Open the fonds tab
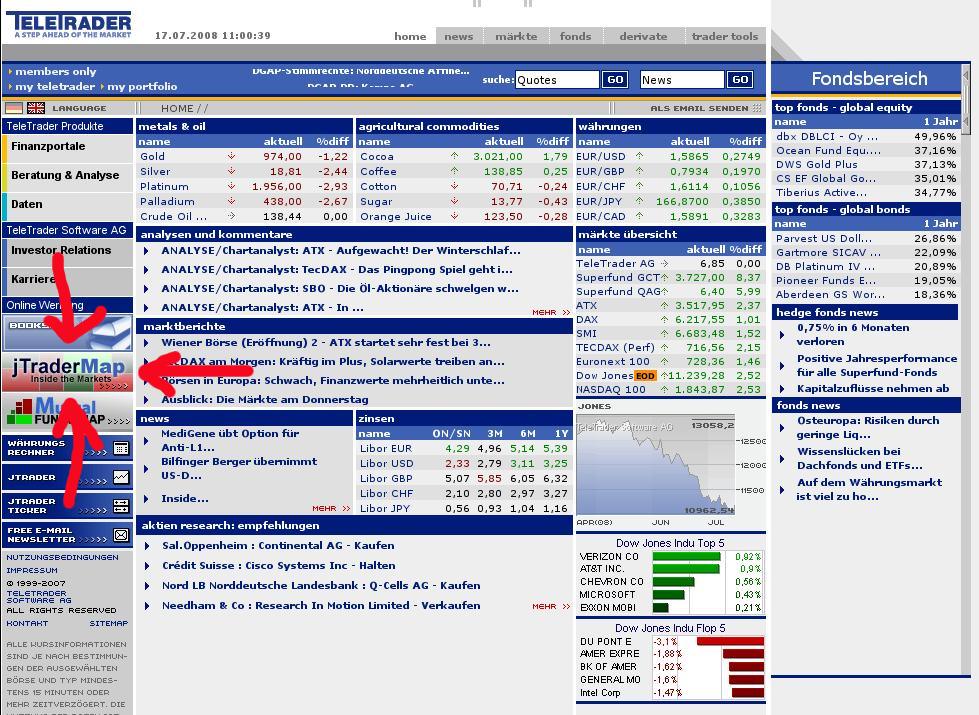 point(576,36)
